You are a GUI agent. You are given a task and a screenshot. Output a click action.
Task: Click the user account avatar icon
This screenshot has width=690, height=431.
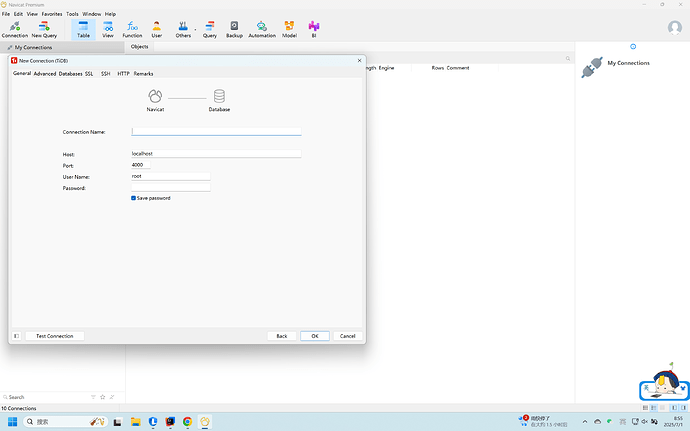675,28
